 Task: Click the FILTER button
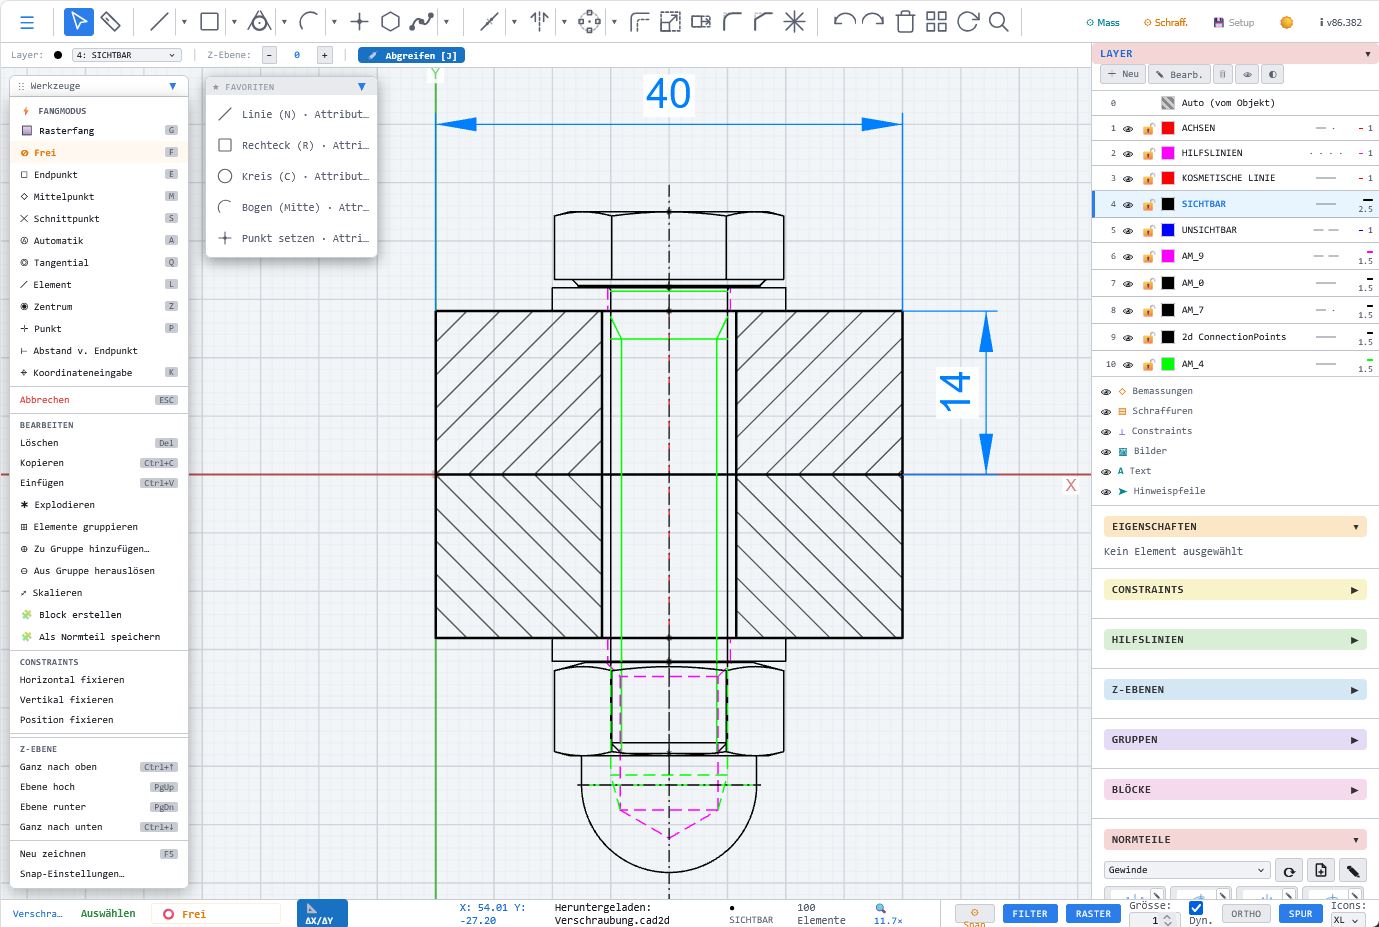tap(1030, 913)
